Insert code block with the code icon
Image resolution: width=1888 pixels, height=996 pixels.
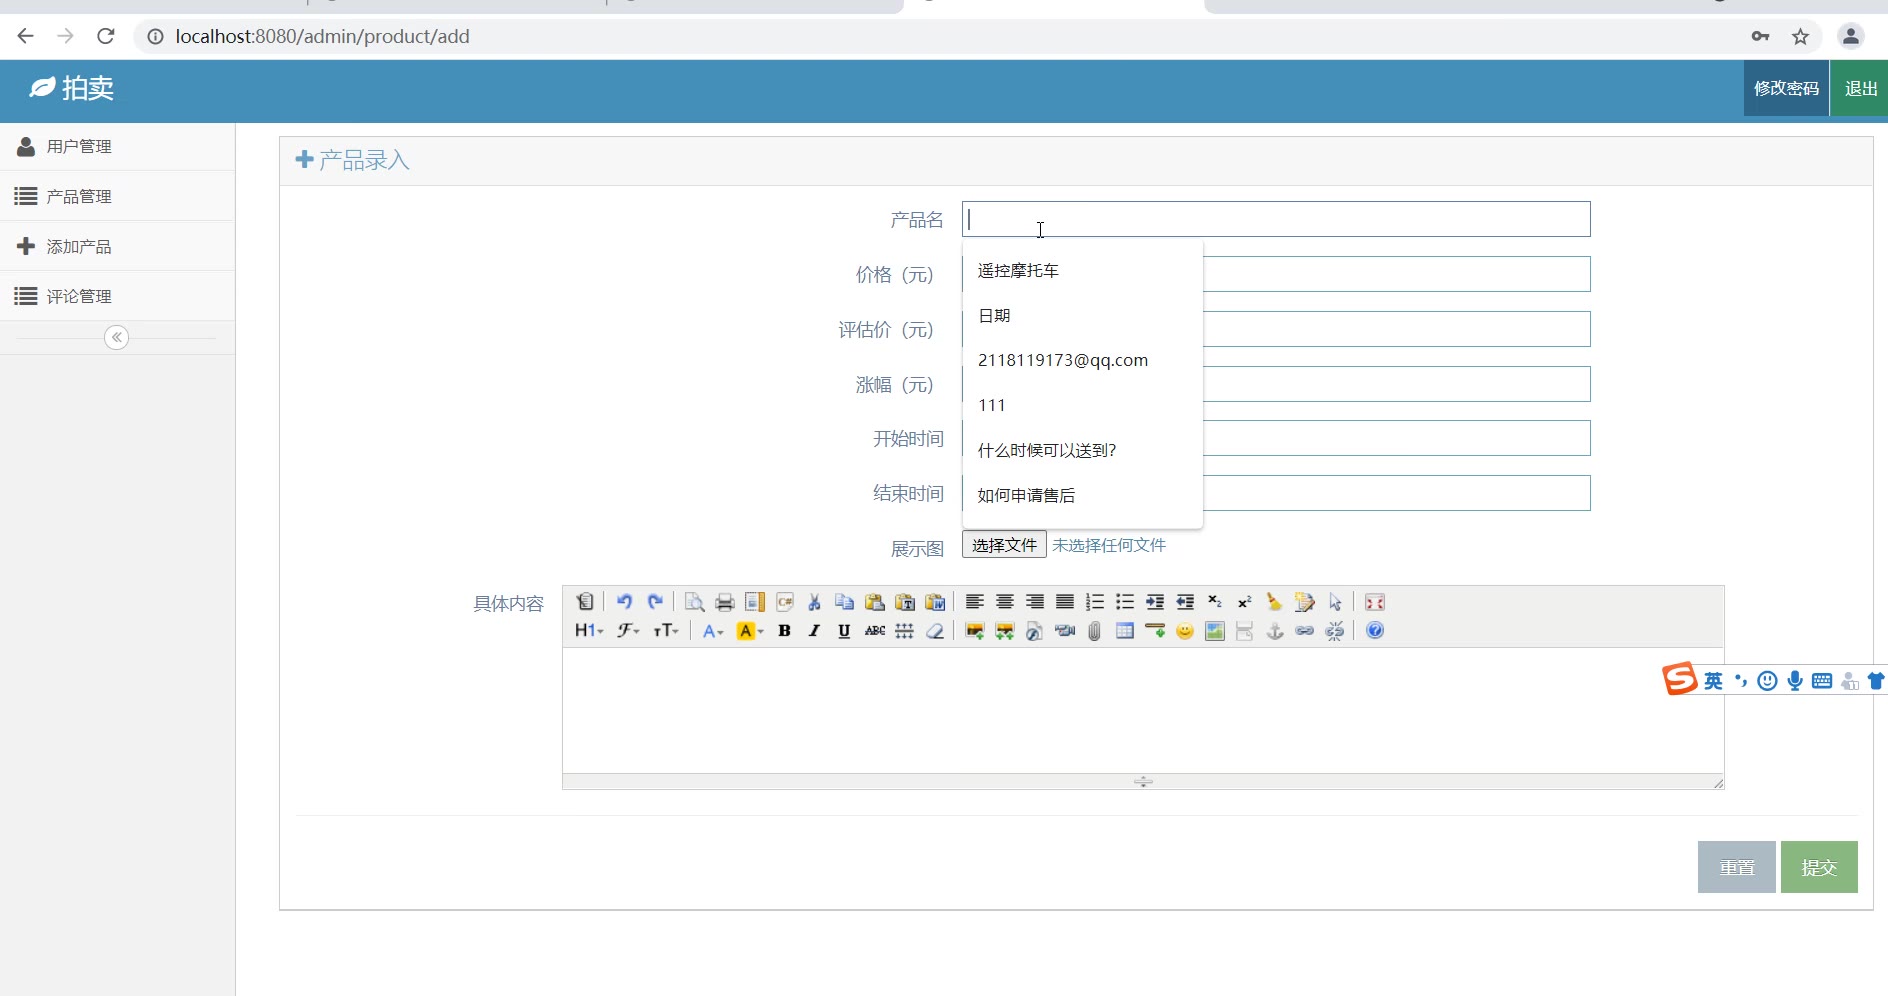click(x=785, y=602)
